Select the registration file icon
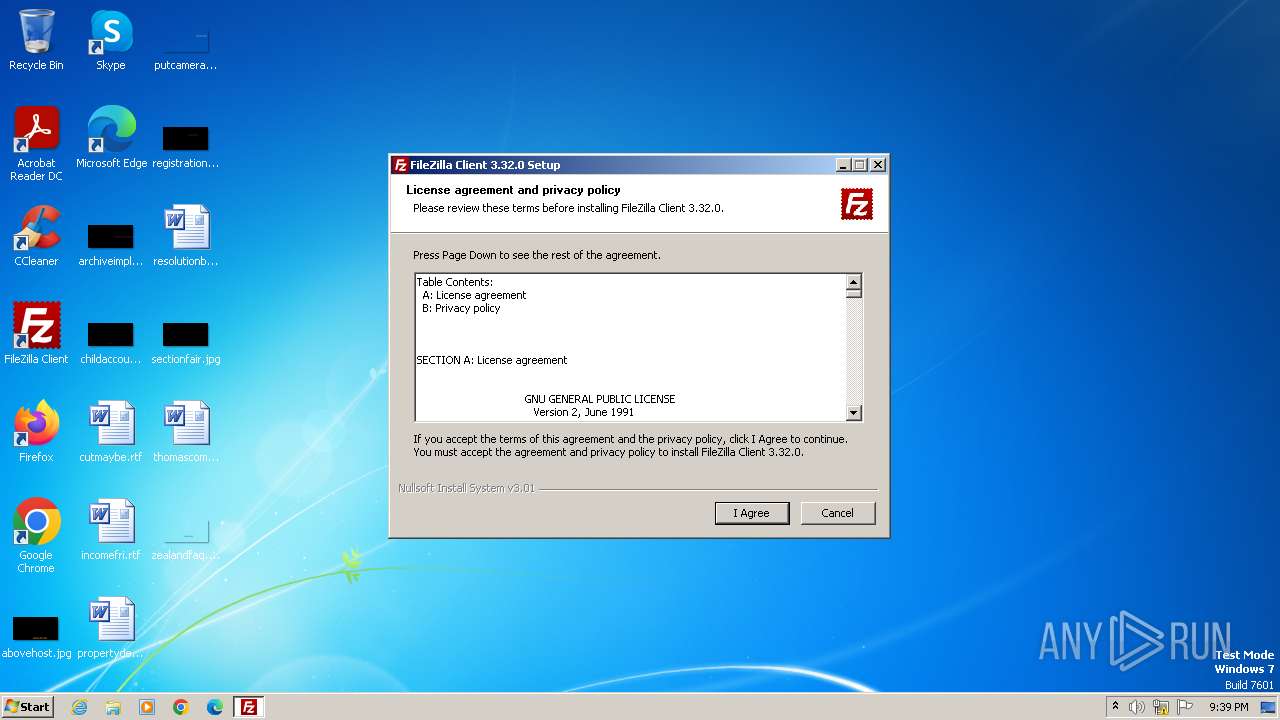This screenshot has height=720, width=1280. [186, 145]
